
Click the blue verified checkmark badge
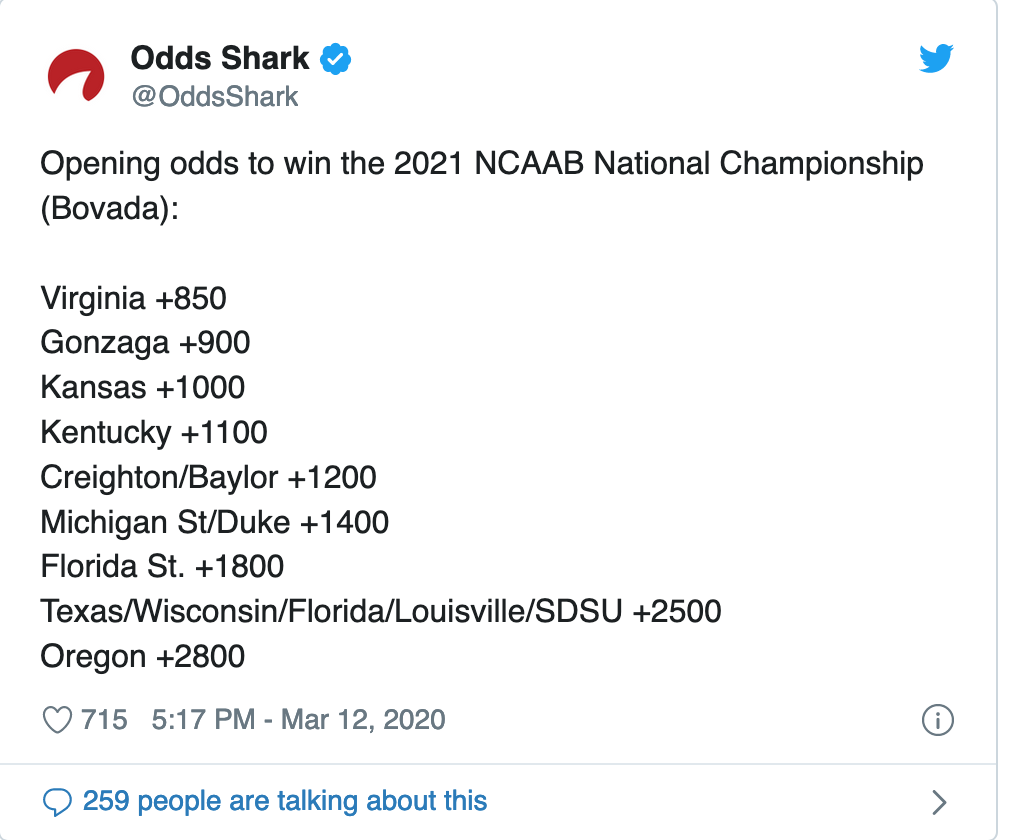335,60
